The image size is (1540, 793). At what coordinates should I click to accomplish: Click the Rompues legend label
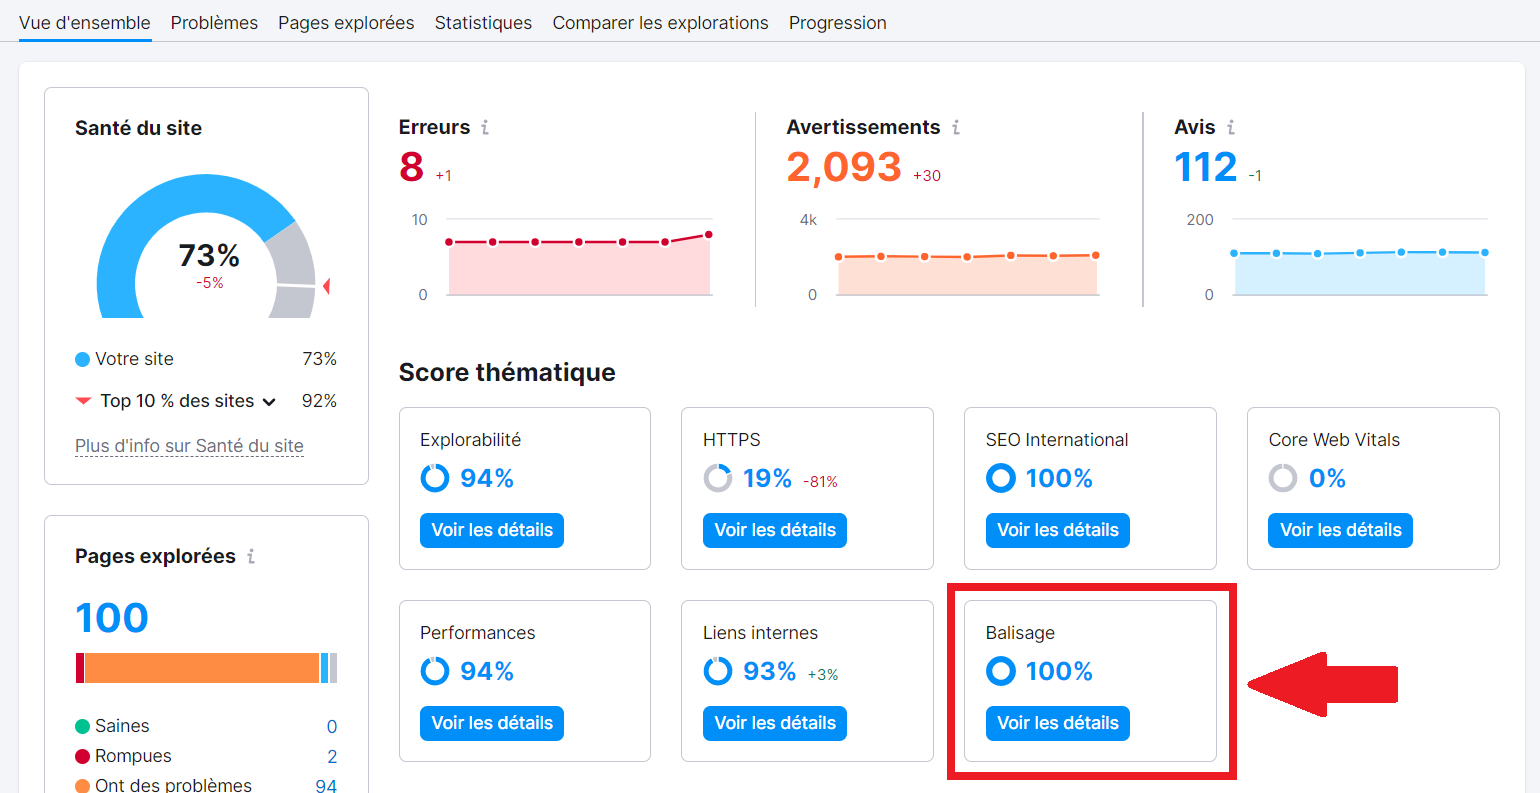(133, 756)
